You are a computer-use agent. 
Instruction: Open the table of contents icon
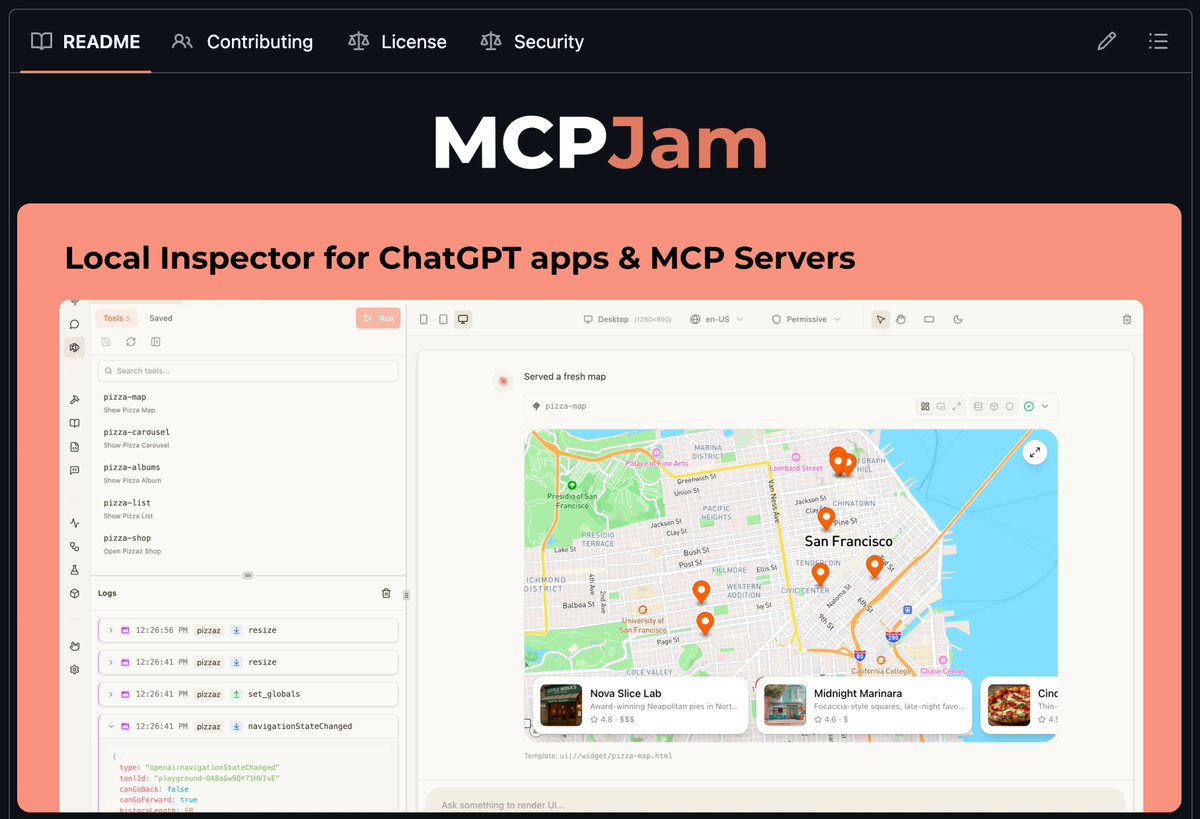click(1158, 41)
